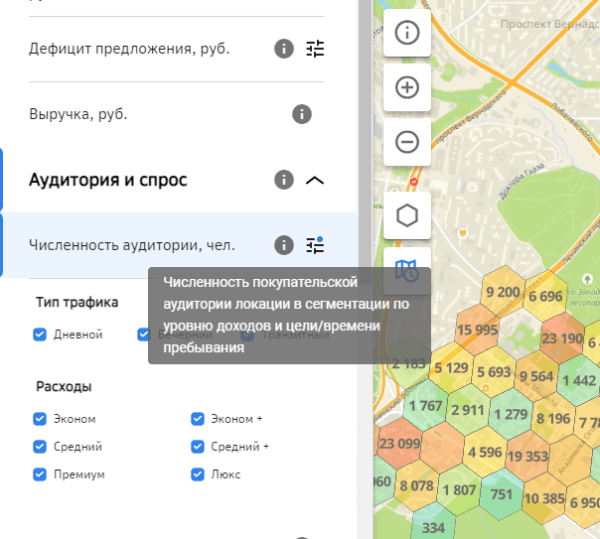Select Выручка, руб. row
600x539 pixels.
click(177, 114)
